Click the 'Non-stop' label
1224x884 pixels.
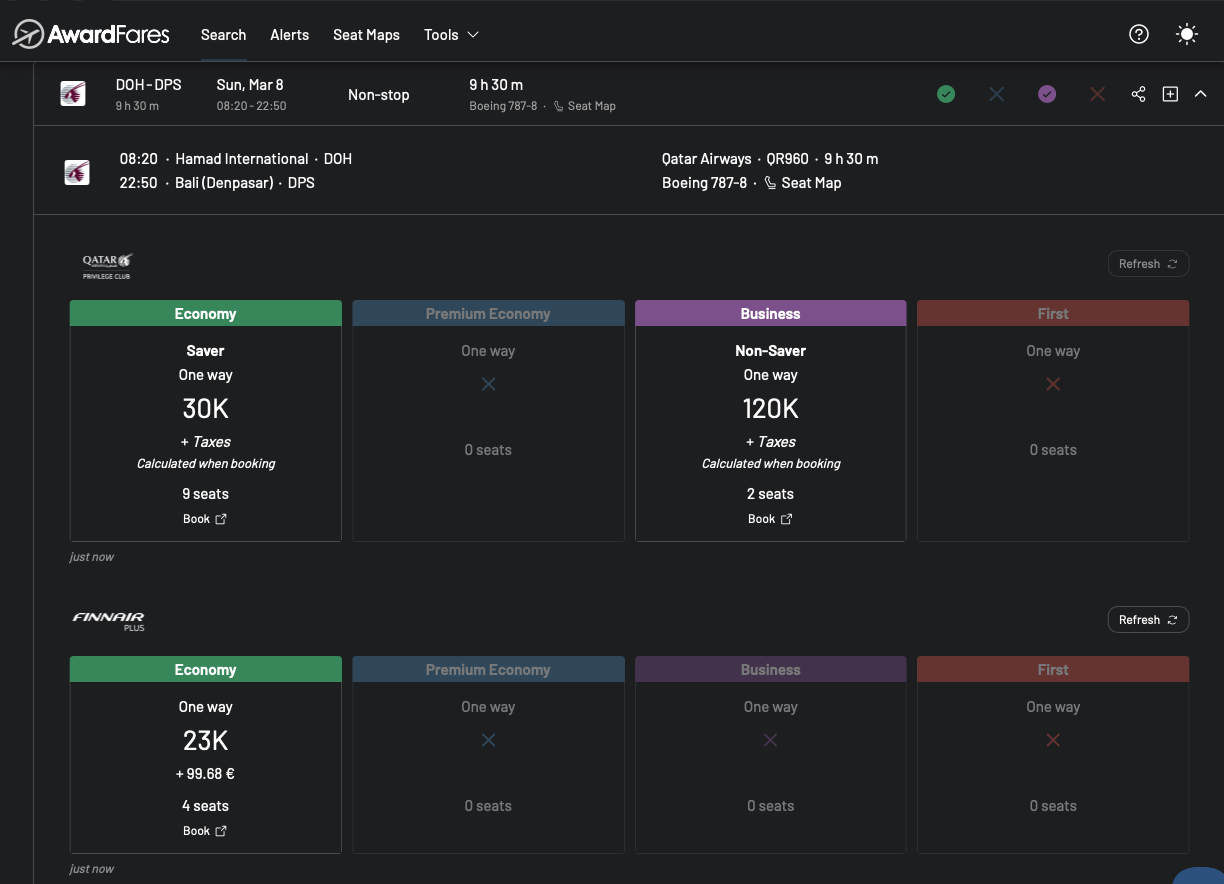point(379,95)
